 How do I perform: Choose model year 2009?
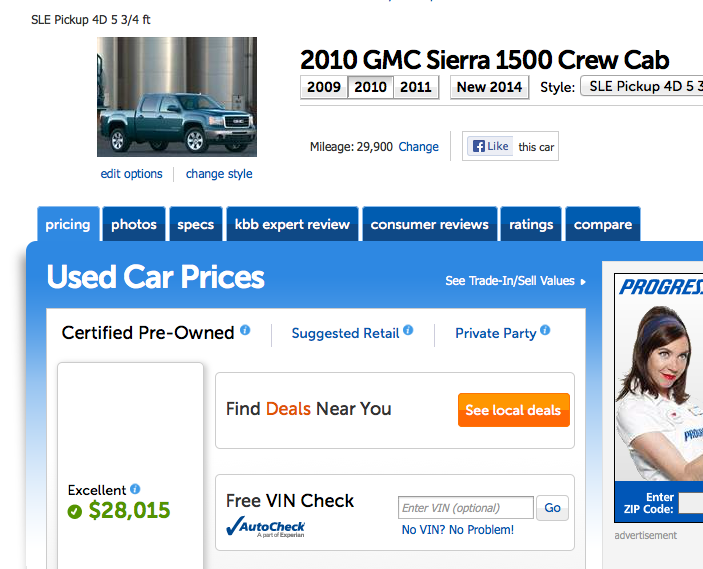(x=324, y=87)
